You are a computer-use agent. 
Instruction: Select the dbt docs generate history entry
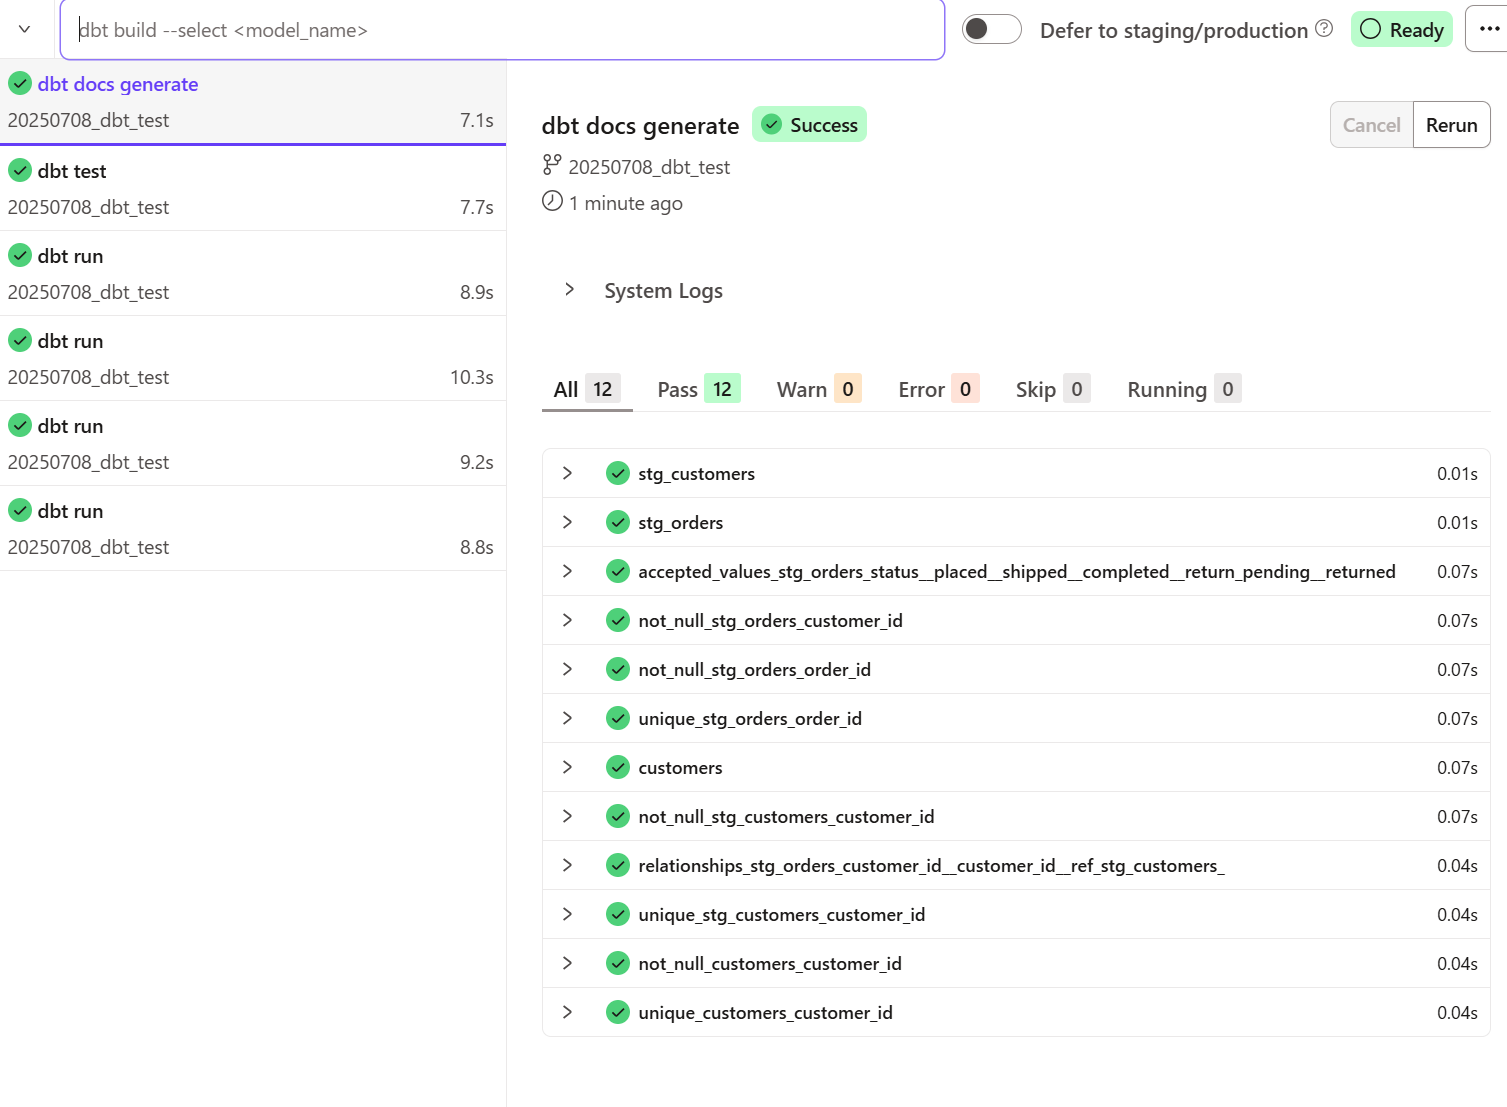[x=252, y=102]
